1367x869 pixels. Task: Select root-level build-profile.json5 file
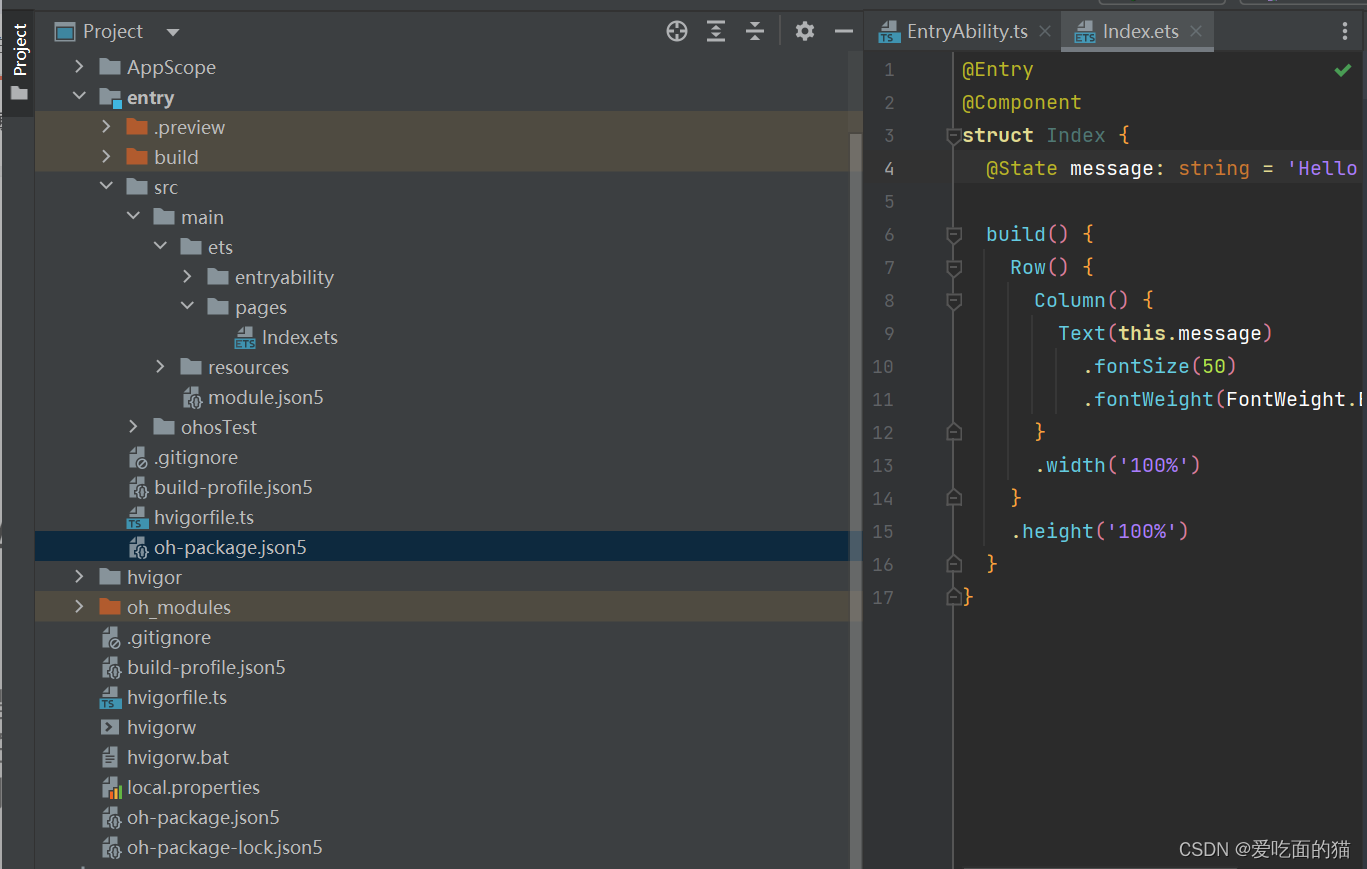(206, 667)
